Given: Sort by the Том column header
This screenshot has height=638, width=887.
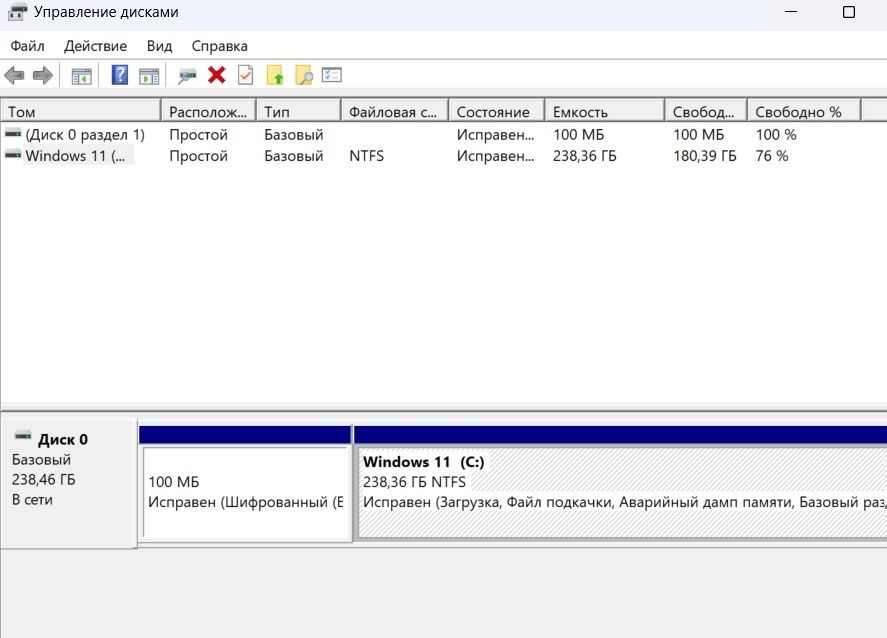Looking at the screenshot, I should 81,111.
